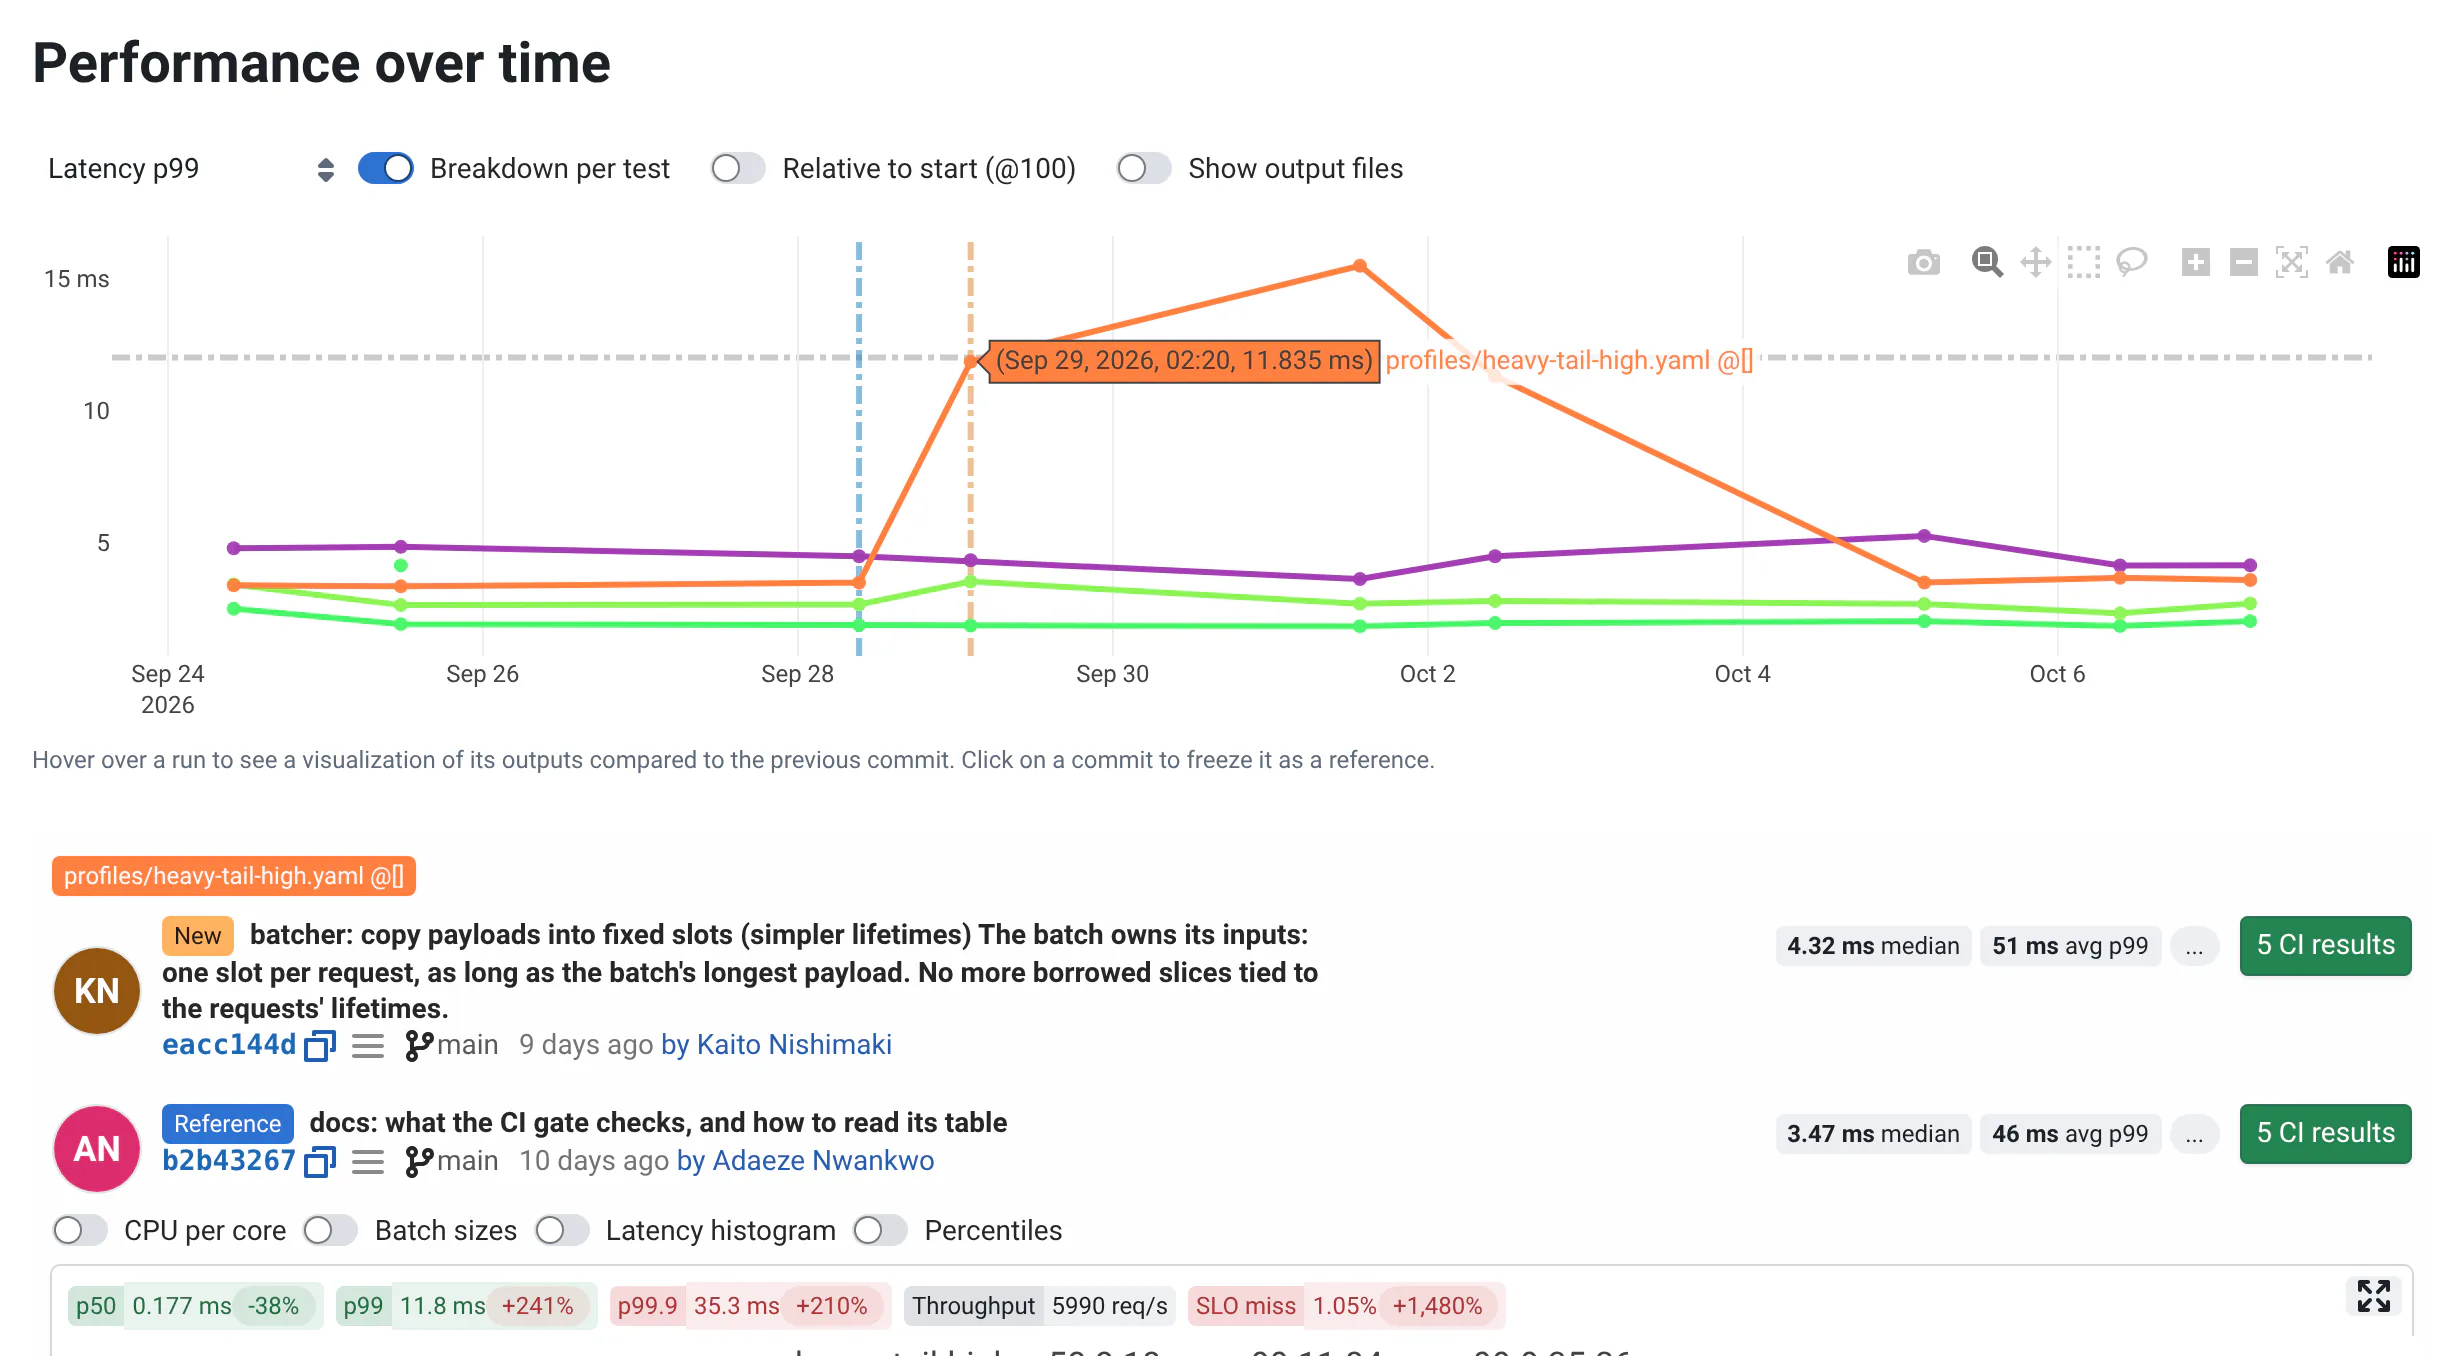The height and width of the screenshot is (1356, 2442).
Task: Choose the Box Select tool
Action: 2083,263
